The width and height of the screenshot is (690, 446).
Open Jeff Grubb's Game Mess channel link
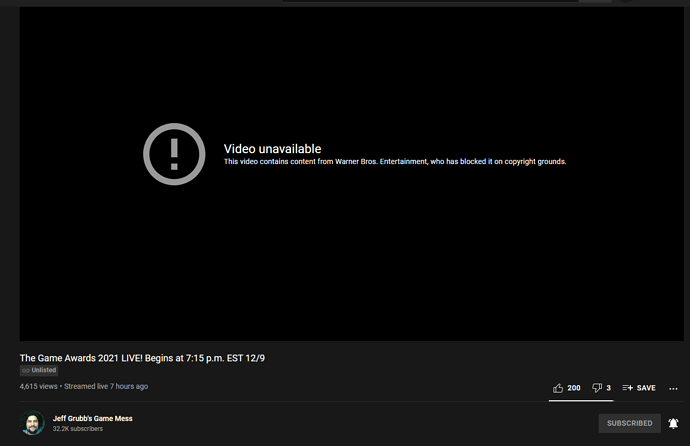92,418
